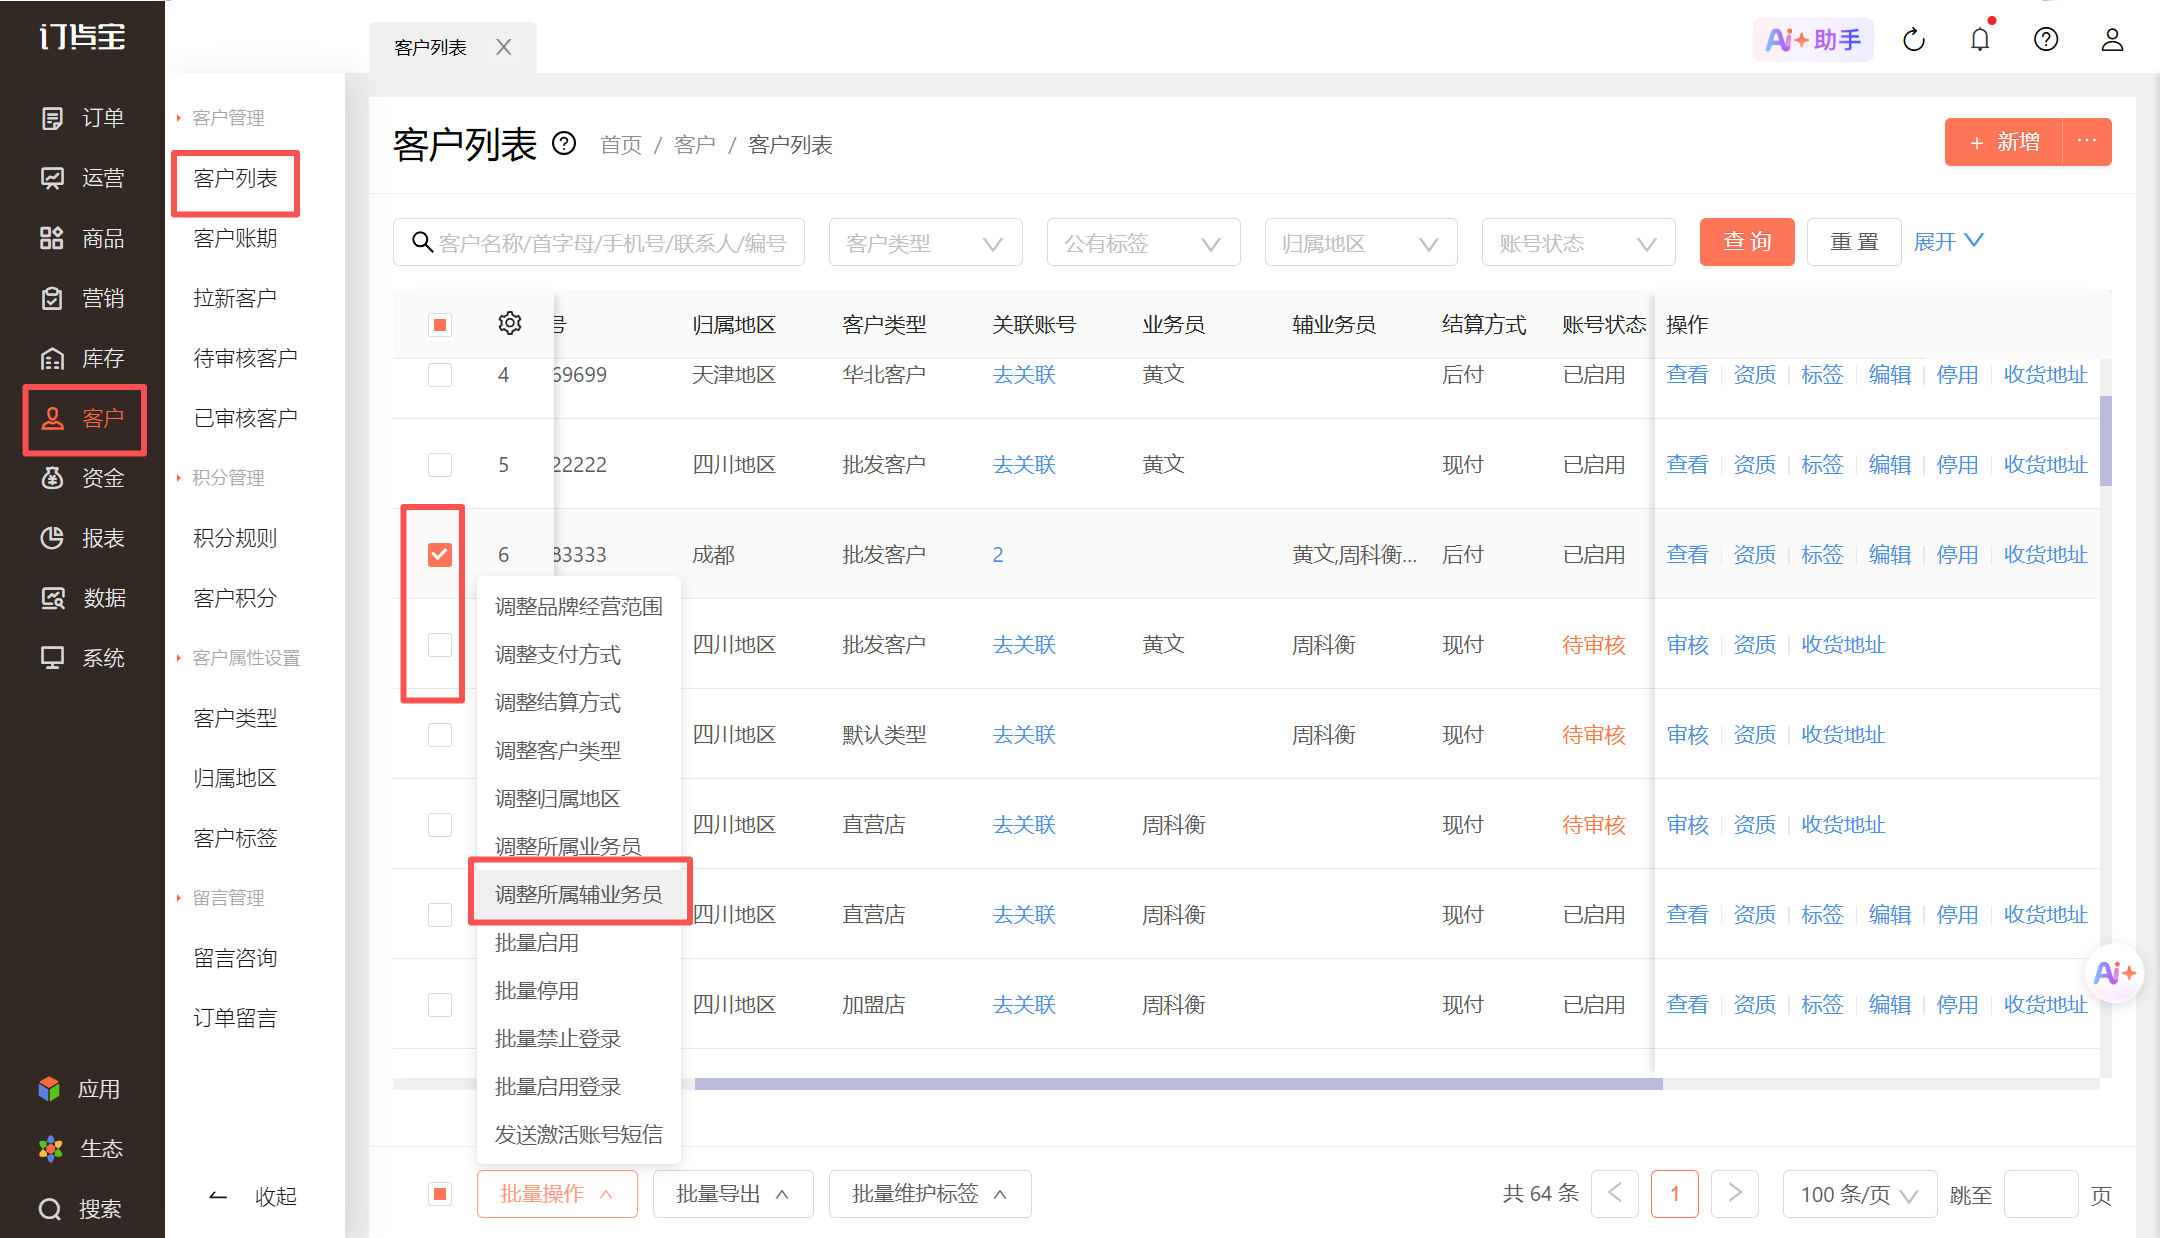Open the 数据 module
This screenshot has width=2160, height=1238.
point(82,598)
